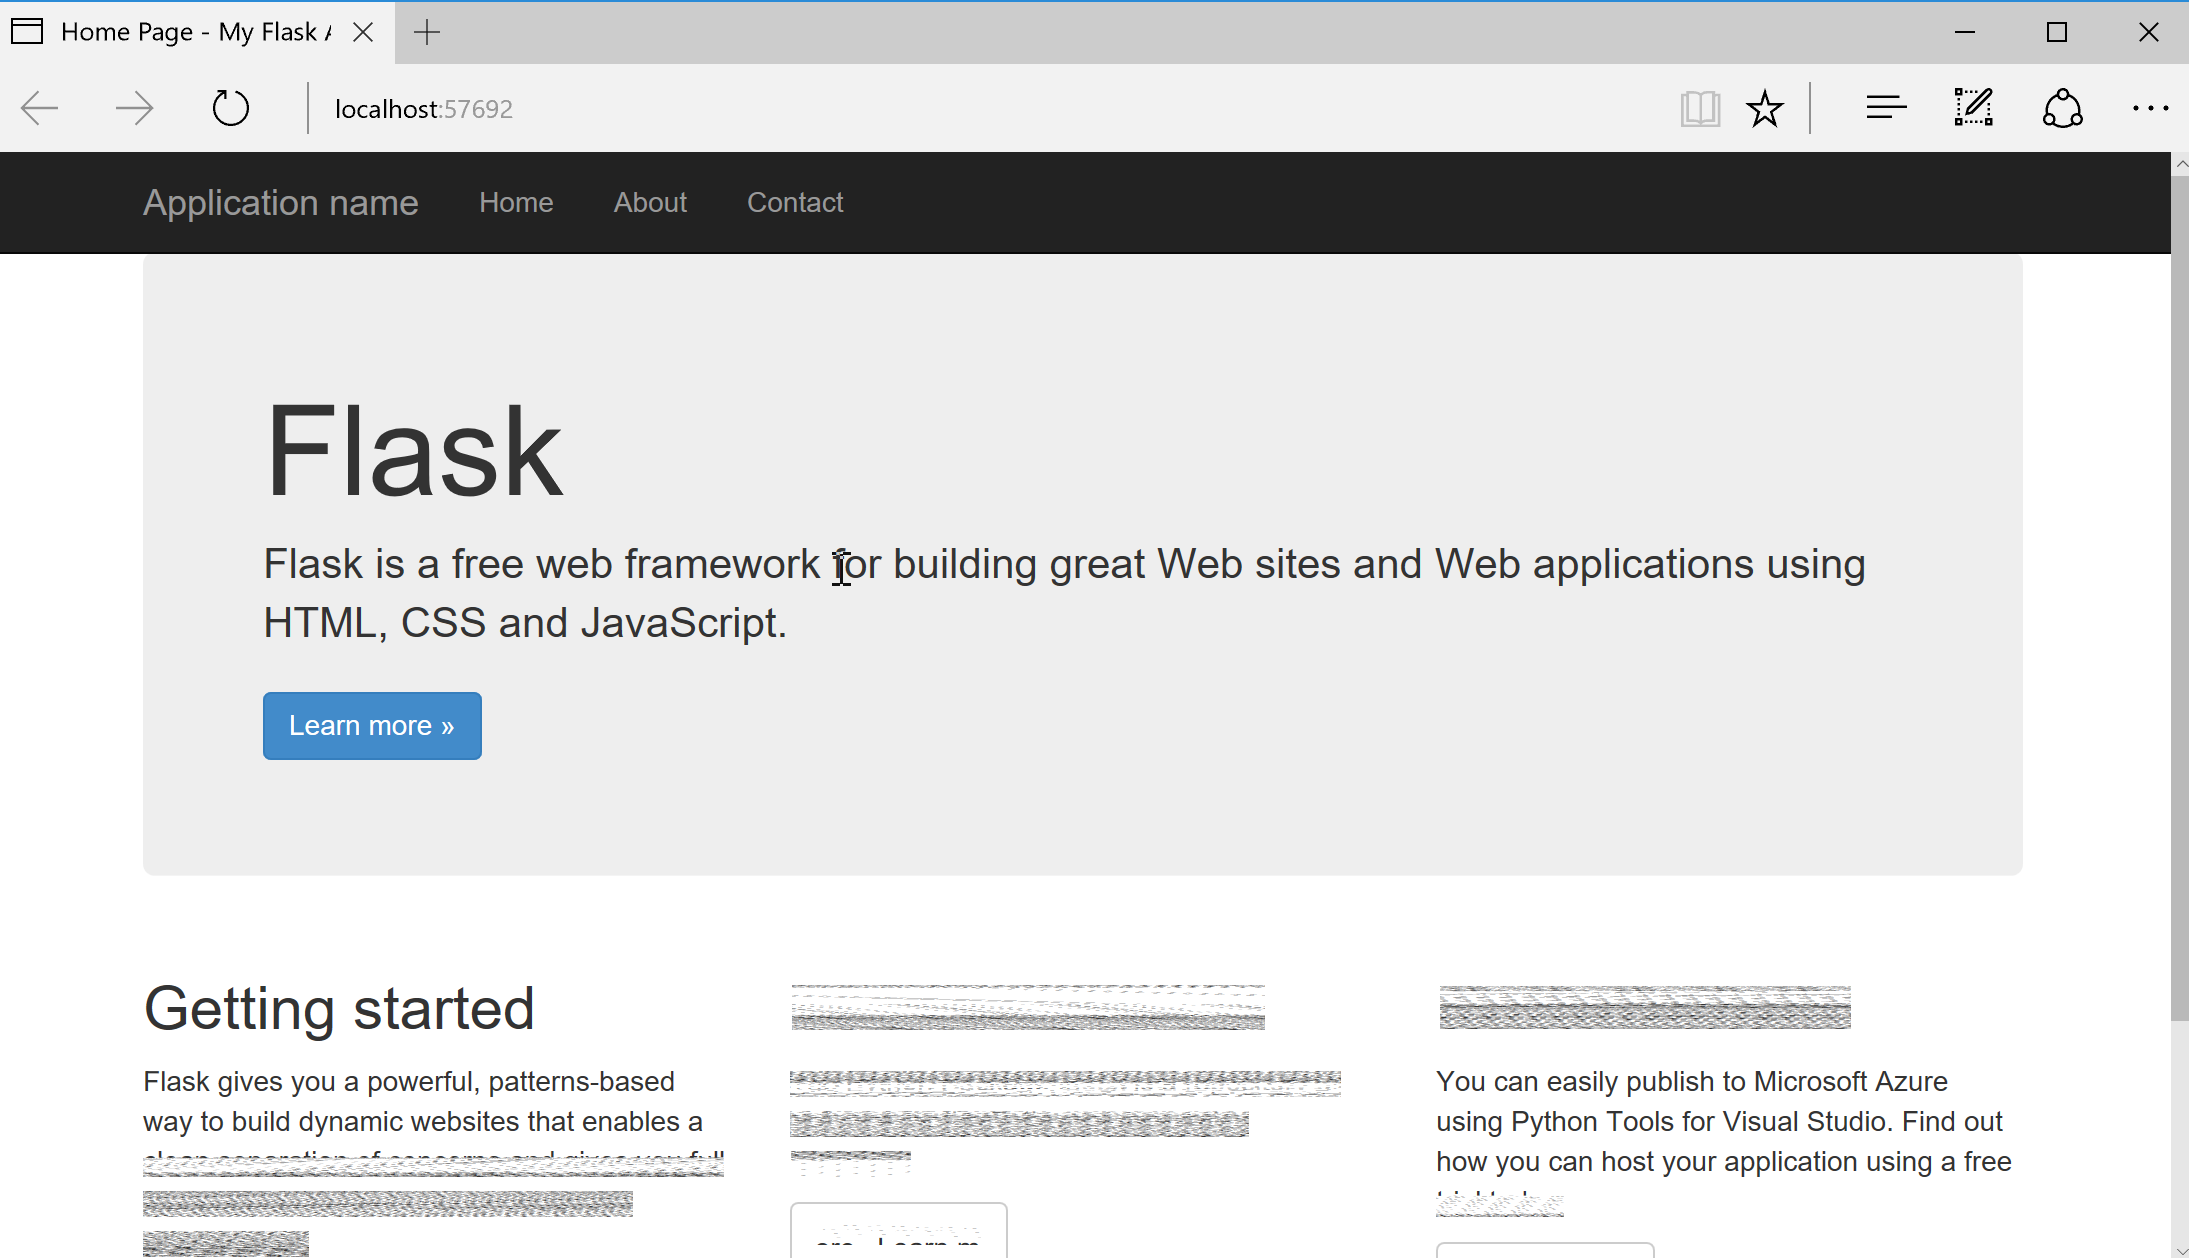
Task: Select the Home Page browser tab
Action: [x=190, y=32]
